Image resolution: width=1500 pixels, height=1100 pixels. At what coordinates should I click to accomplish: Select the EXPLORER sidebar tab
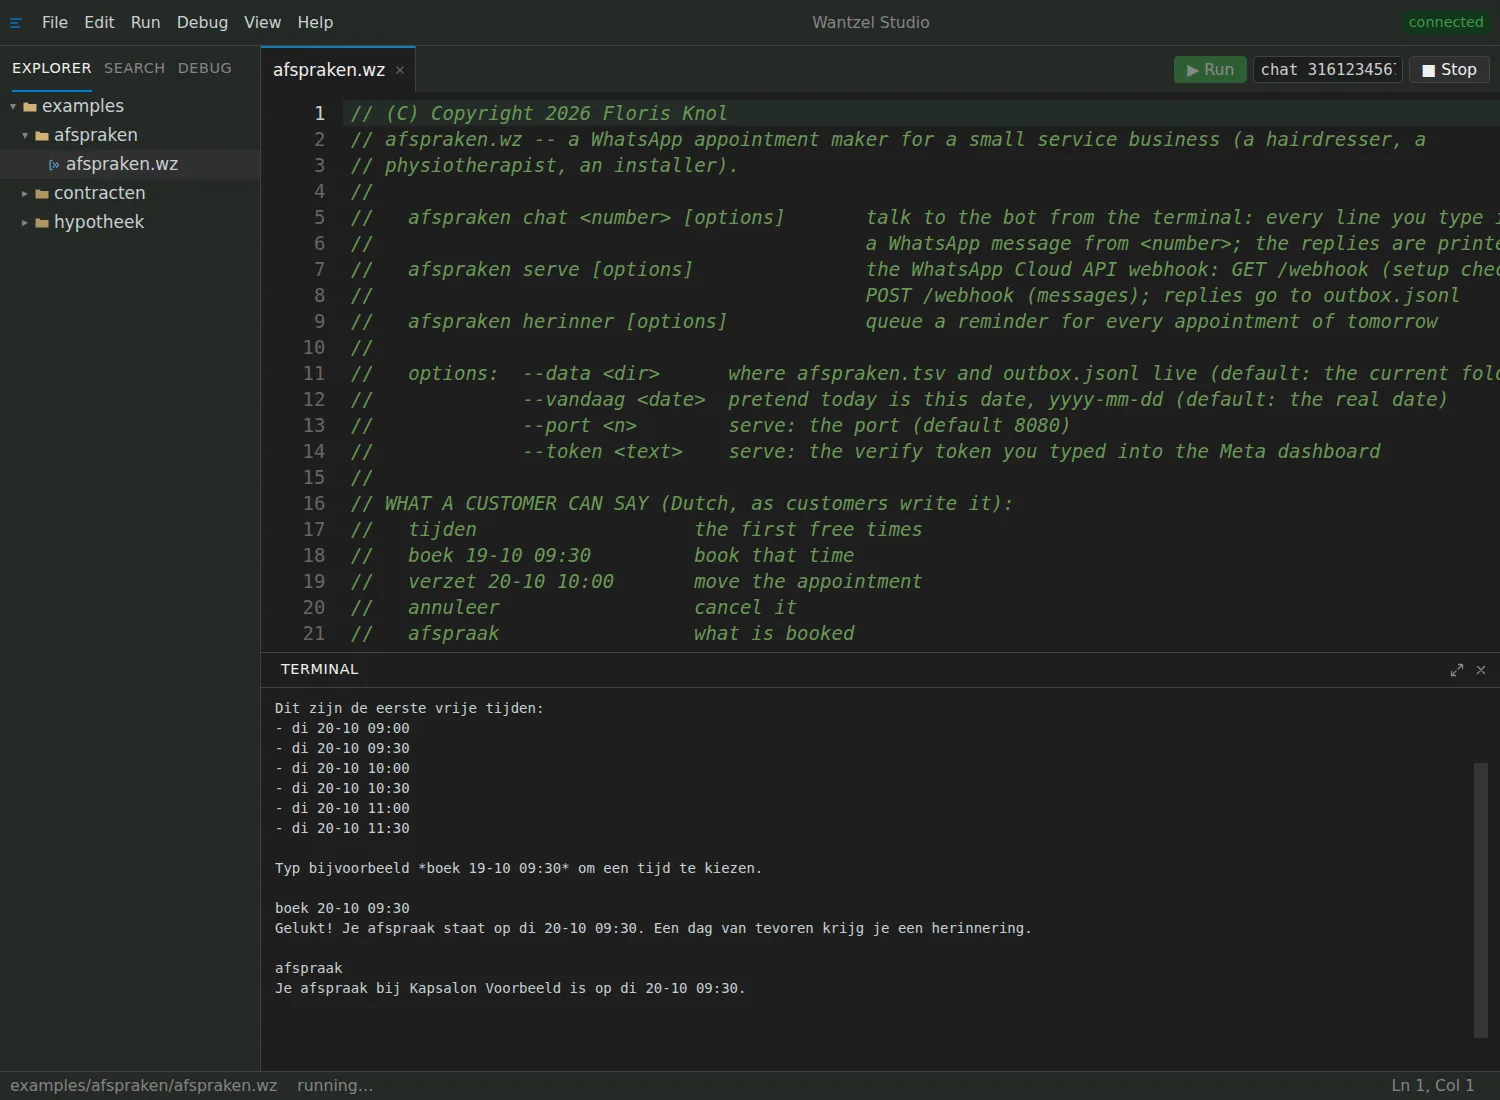point(52,68)
